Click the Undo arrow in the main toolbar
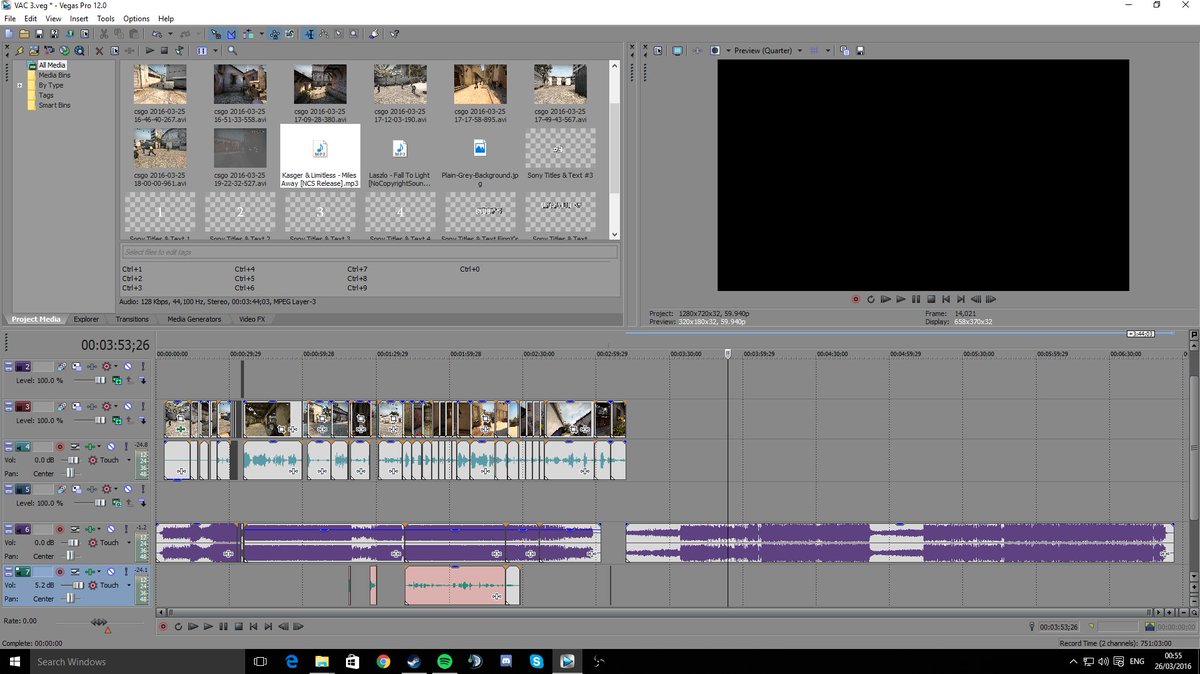The width and height of the screenshot is (1200, 674). [x=157, y=33]
